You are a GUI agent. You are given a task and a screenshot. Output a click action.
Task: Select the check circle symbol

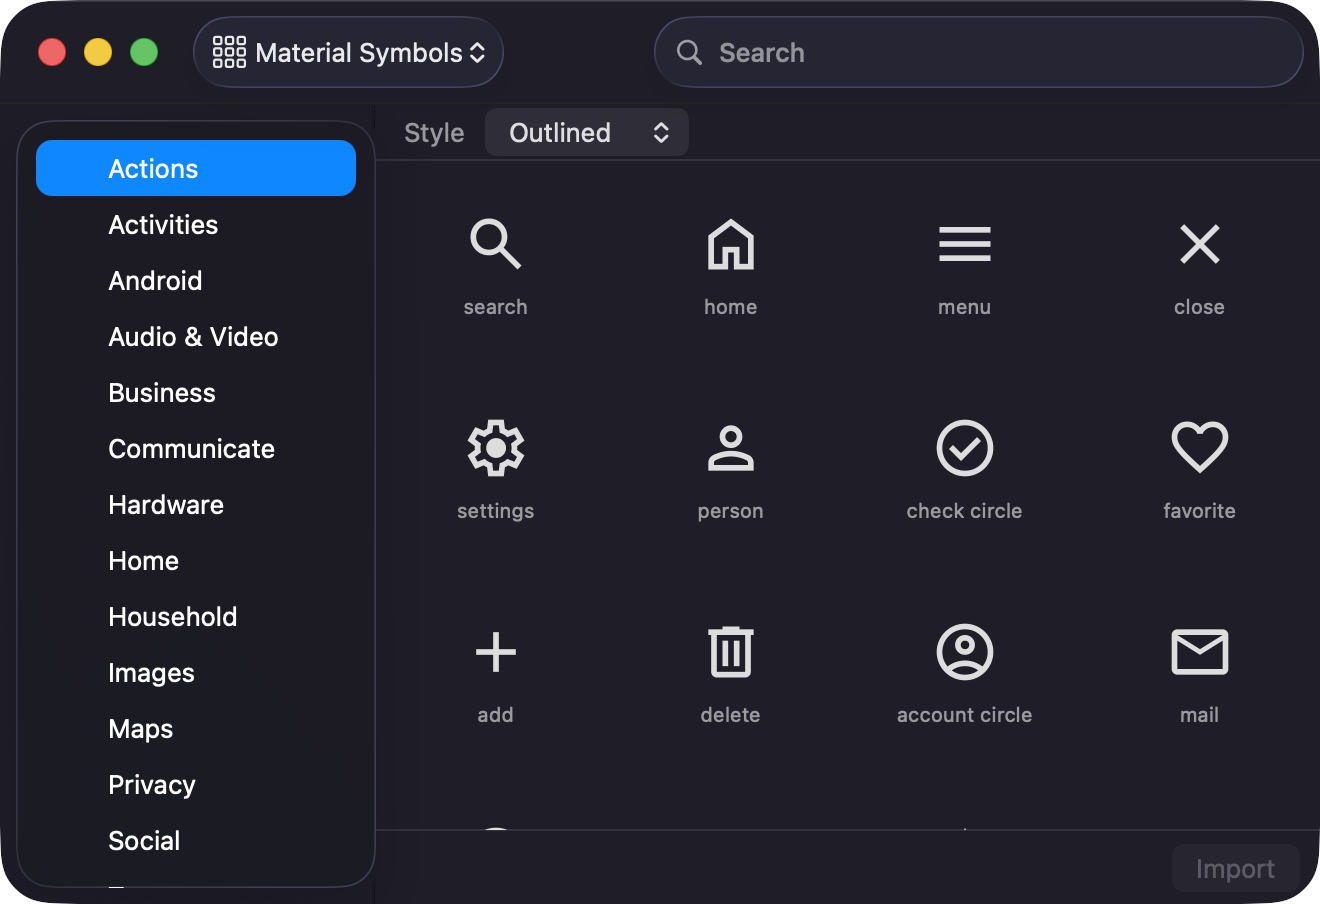pyautogui.click(x=964, y=448)
